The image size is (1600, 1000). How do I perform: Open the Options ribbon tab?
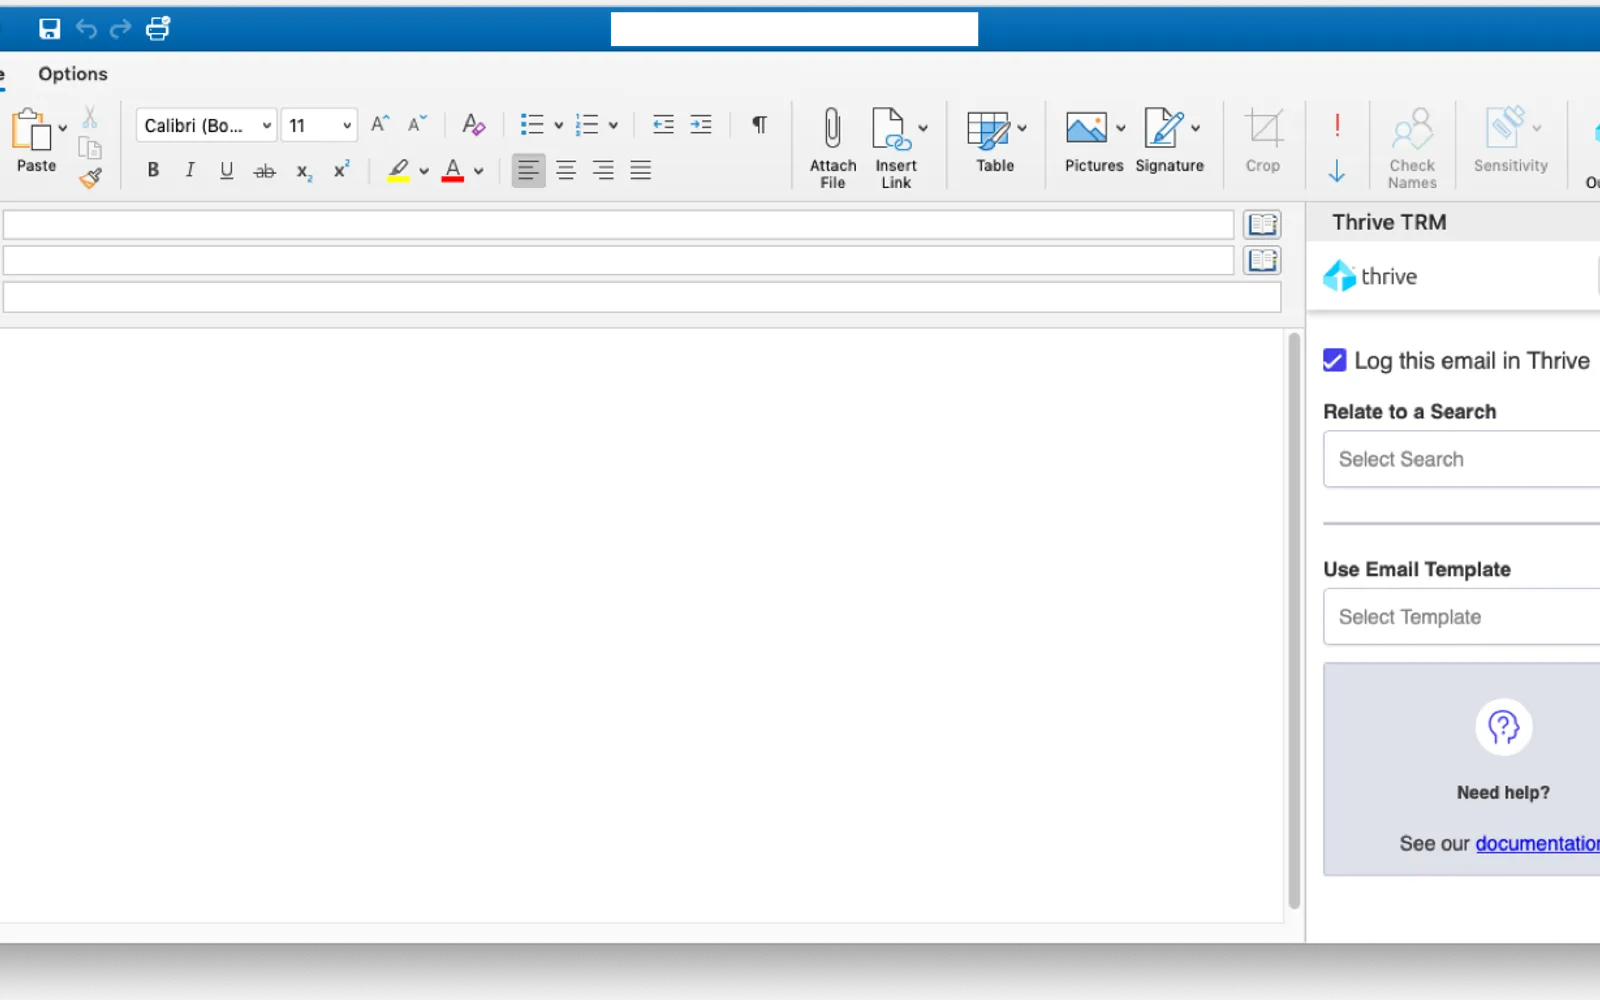point(73,74)
